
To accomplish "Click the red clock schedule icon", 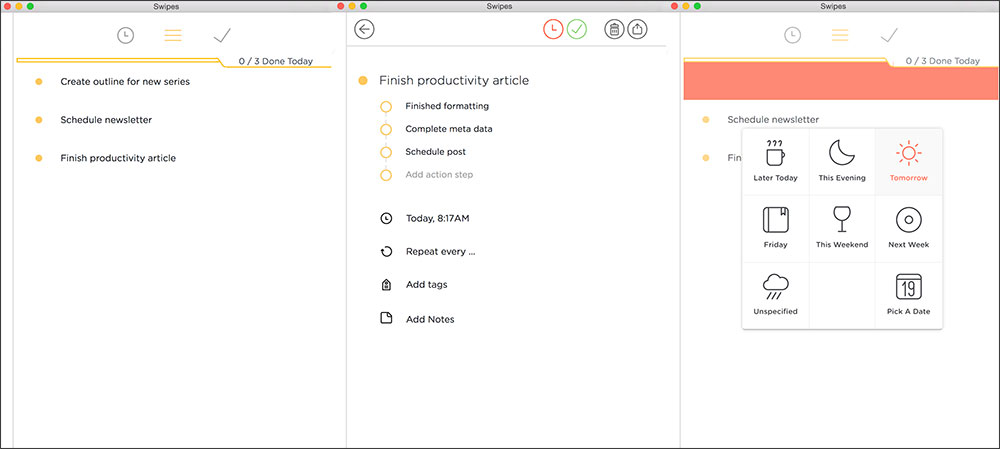I will tap(553, 29).
